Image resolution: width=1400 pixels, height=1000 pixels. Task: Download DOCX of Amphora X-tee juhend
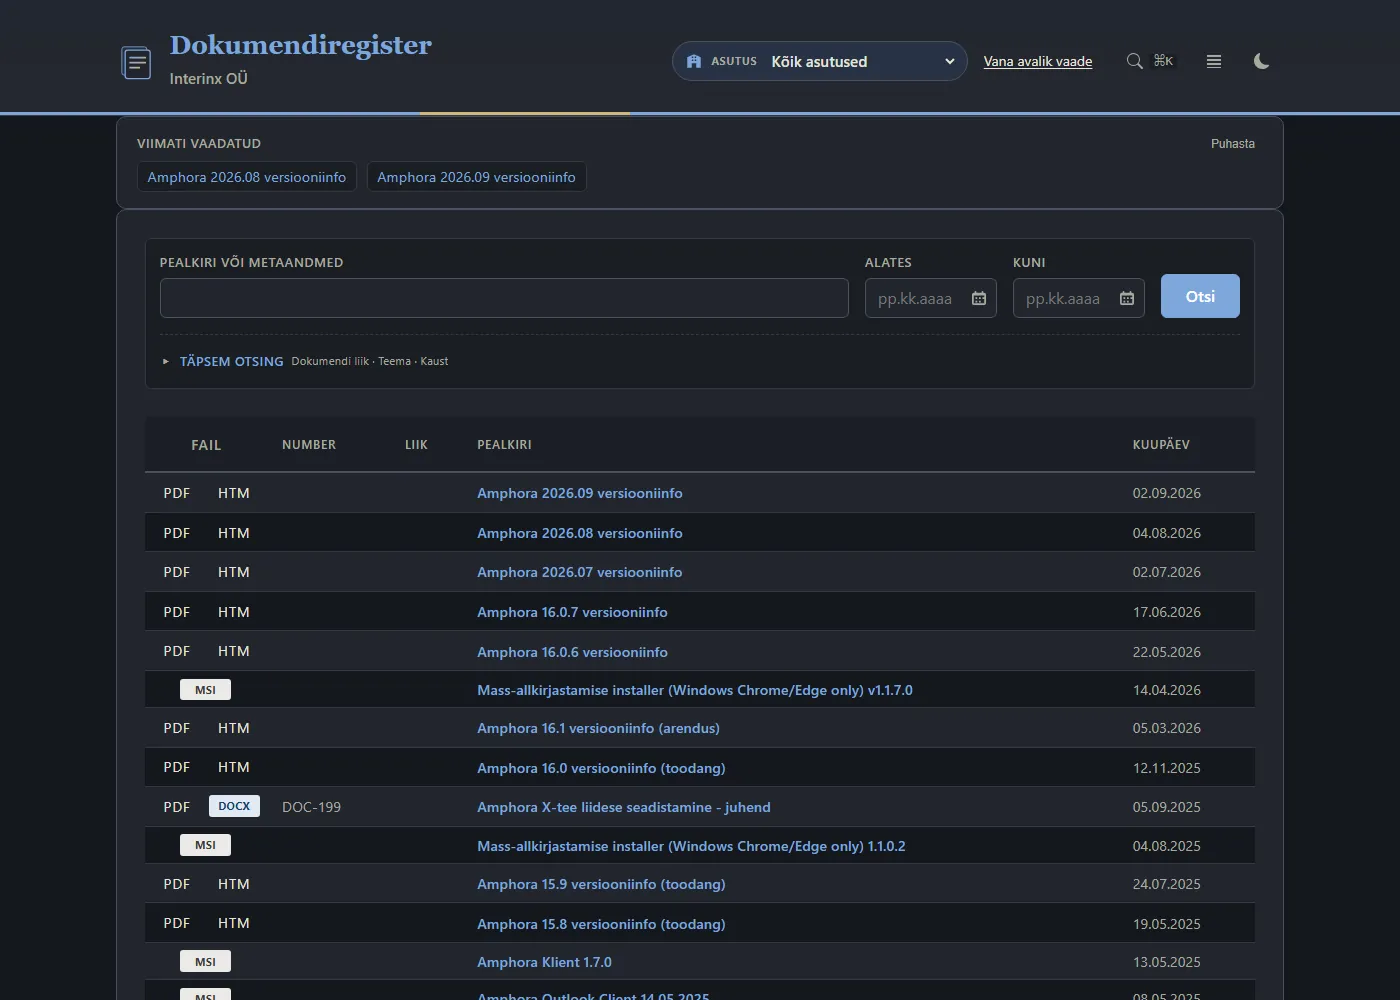point(234,806)
